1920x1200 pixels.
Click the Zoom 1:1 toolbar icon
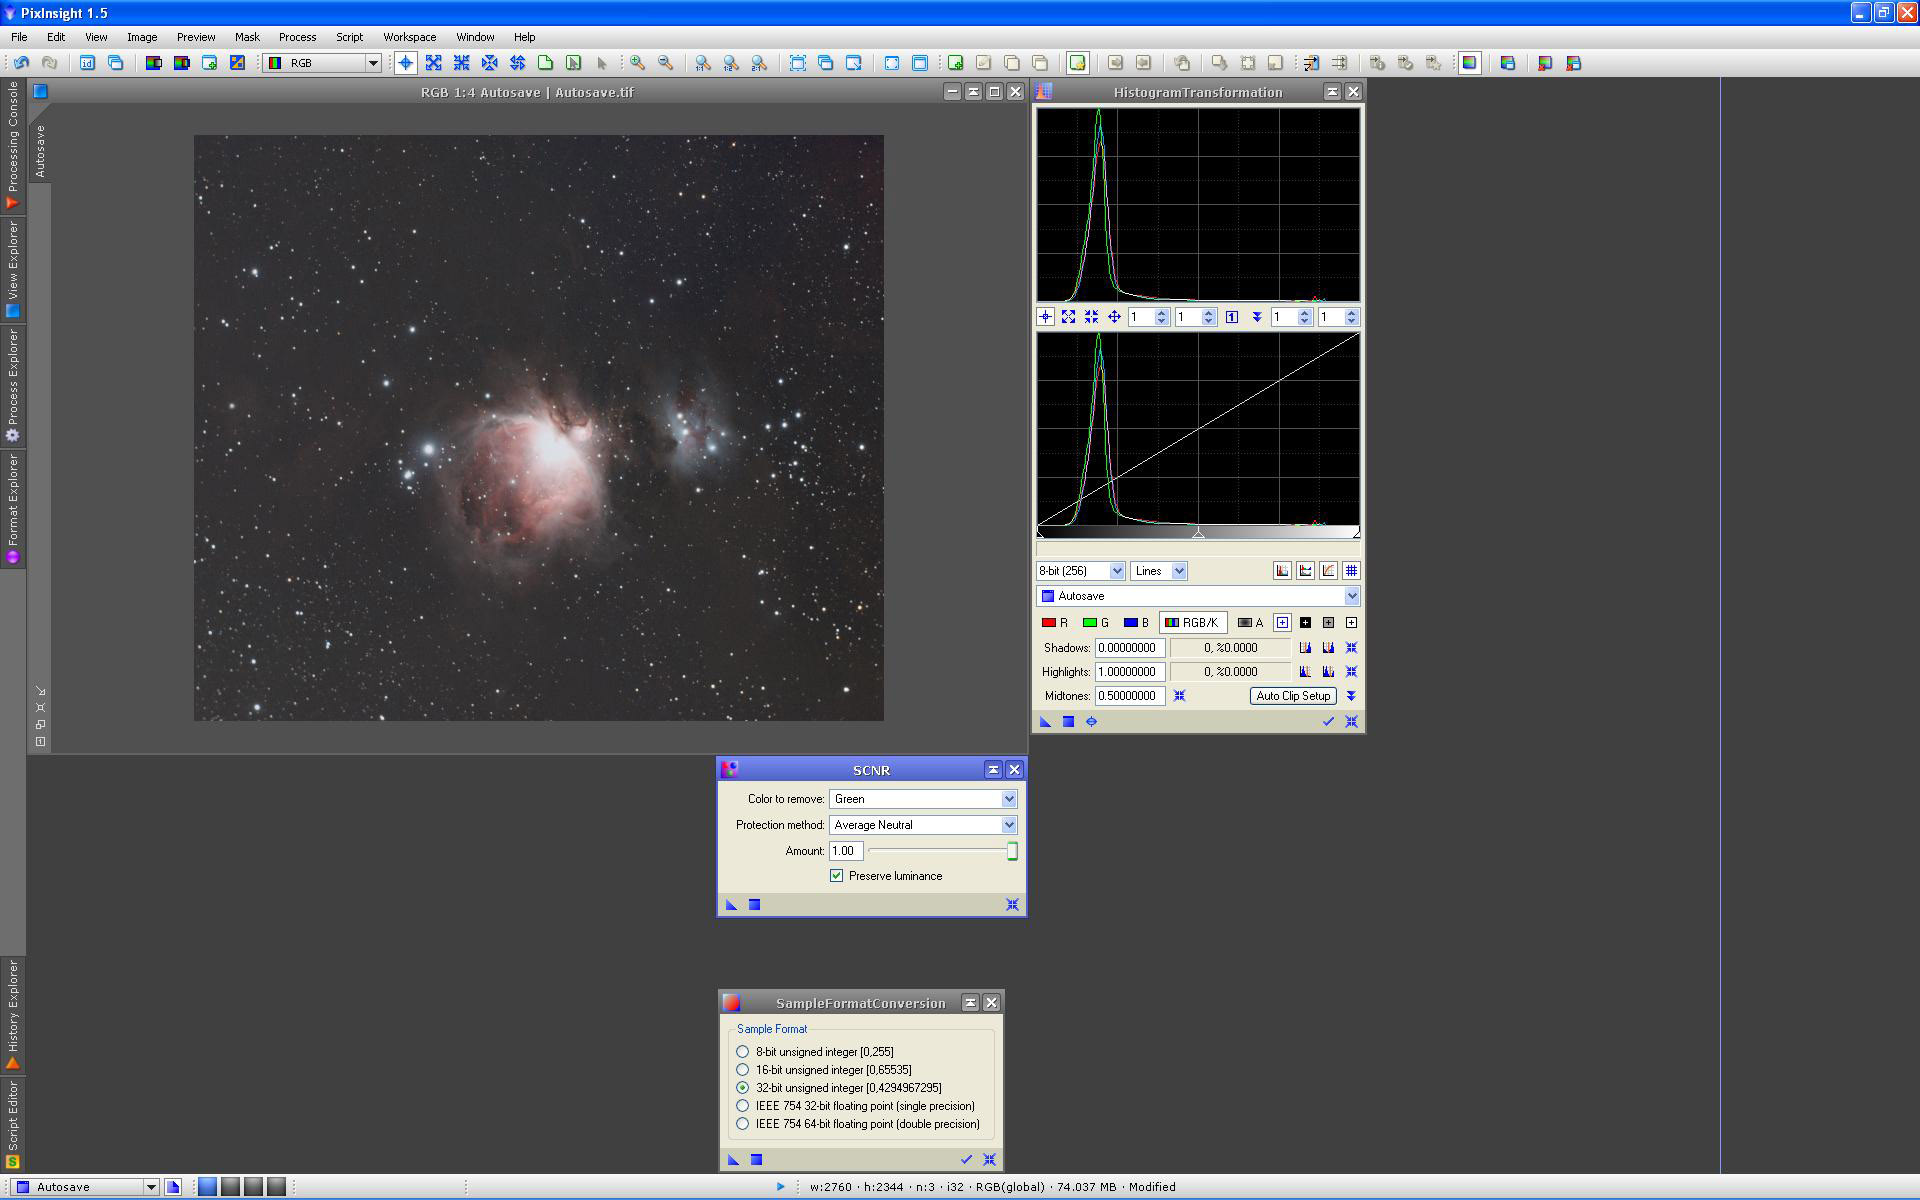coord(703,63)
